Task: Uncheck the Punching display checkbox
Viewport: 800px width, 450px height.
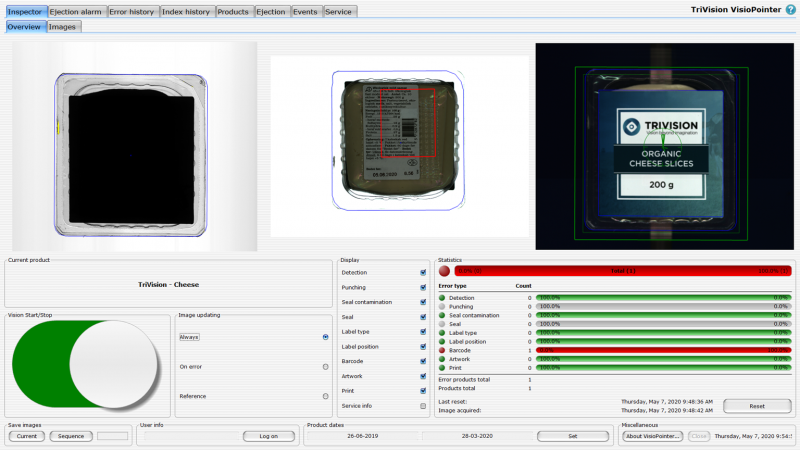Action: point(423,287)
